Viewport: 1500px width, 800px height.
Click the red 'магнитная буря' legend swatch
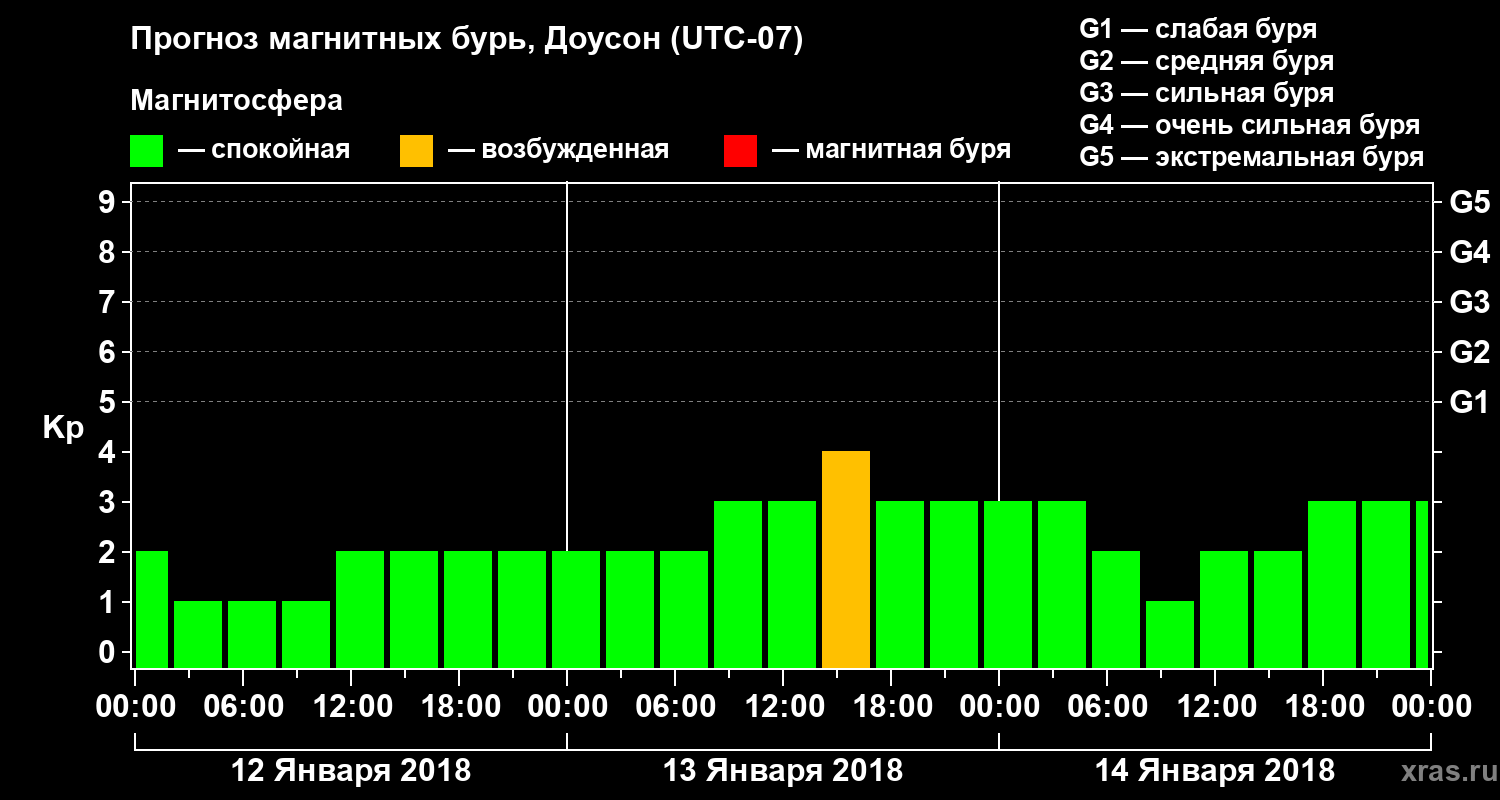(740, 150)
